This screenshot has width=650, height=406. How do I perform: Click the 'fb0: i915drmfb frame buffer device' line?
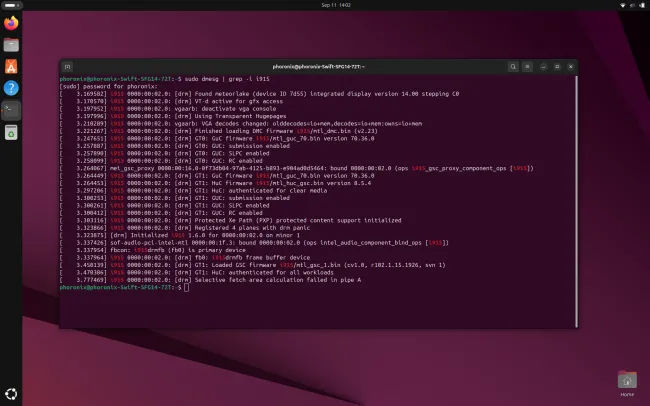coord(185,258)
